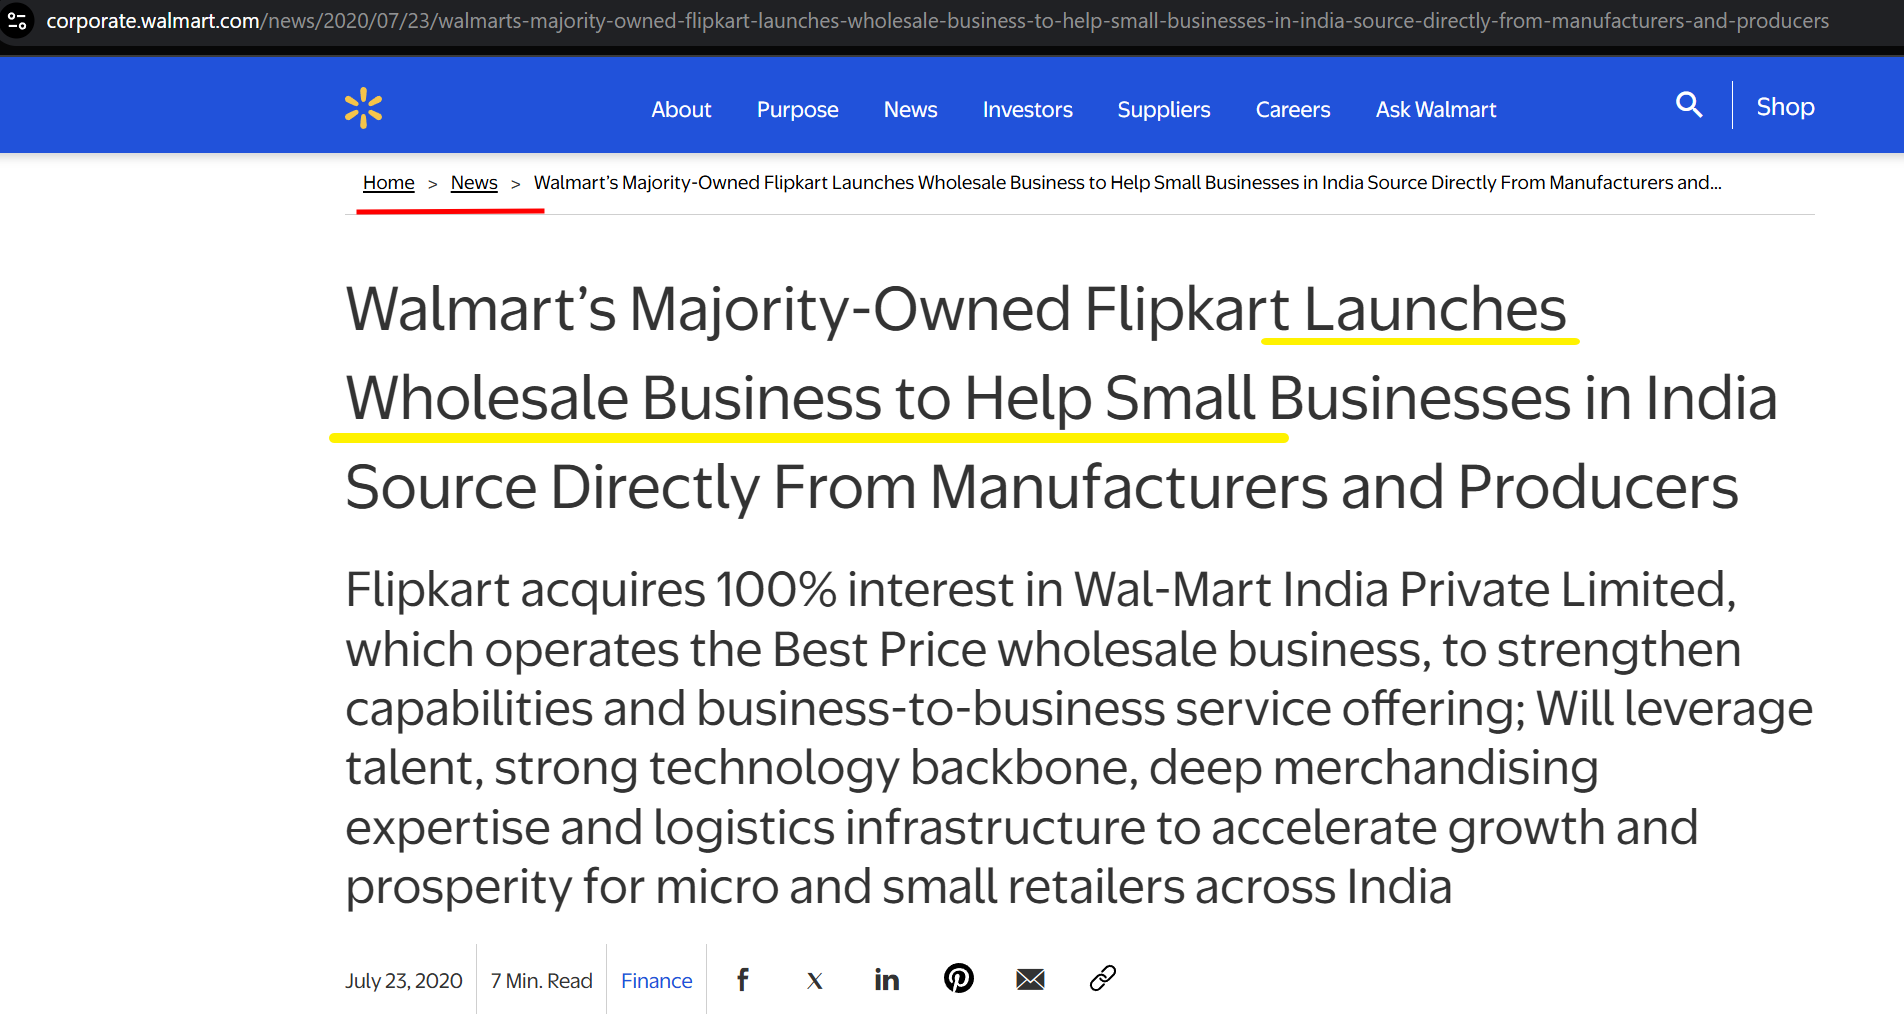Copy article link using chain icon
The width and height of the screenshot is (1904, 1014).
(1102, 978)
